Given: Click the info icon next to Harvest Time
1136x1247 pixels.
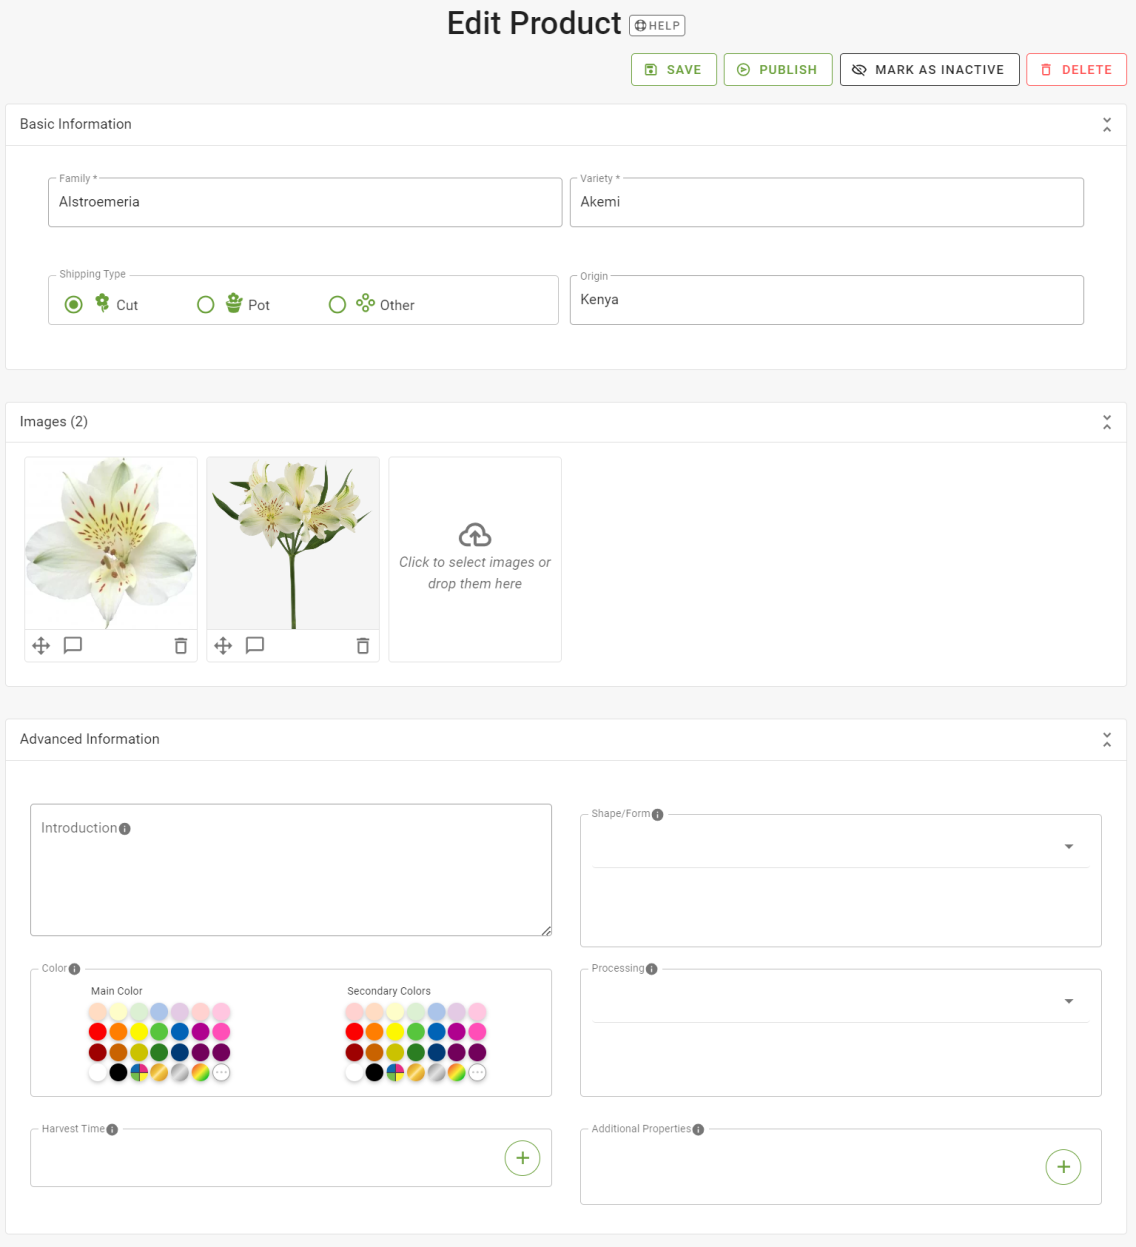Looking at the screenshot, I should [x=112, y=1130].
